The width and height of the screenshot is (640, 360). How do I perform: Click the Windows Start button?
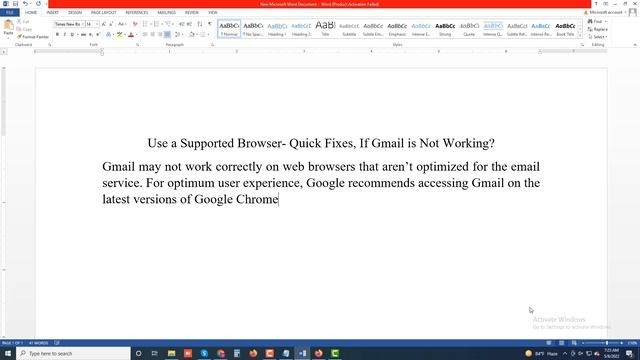8,353
